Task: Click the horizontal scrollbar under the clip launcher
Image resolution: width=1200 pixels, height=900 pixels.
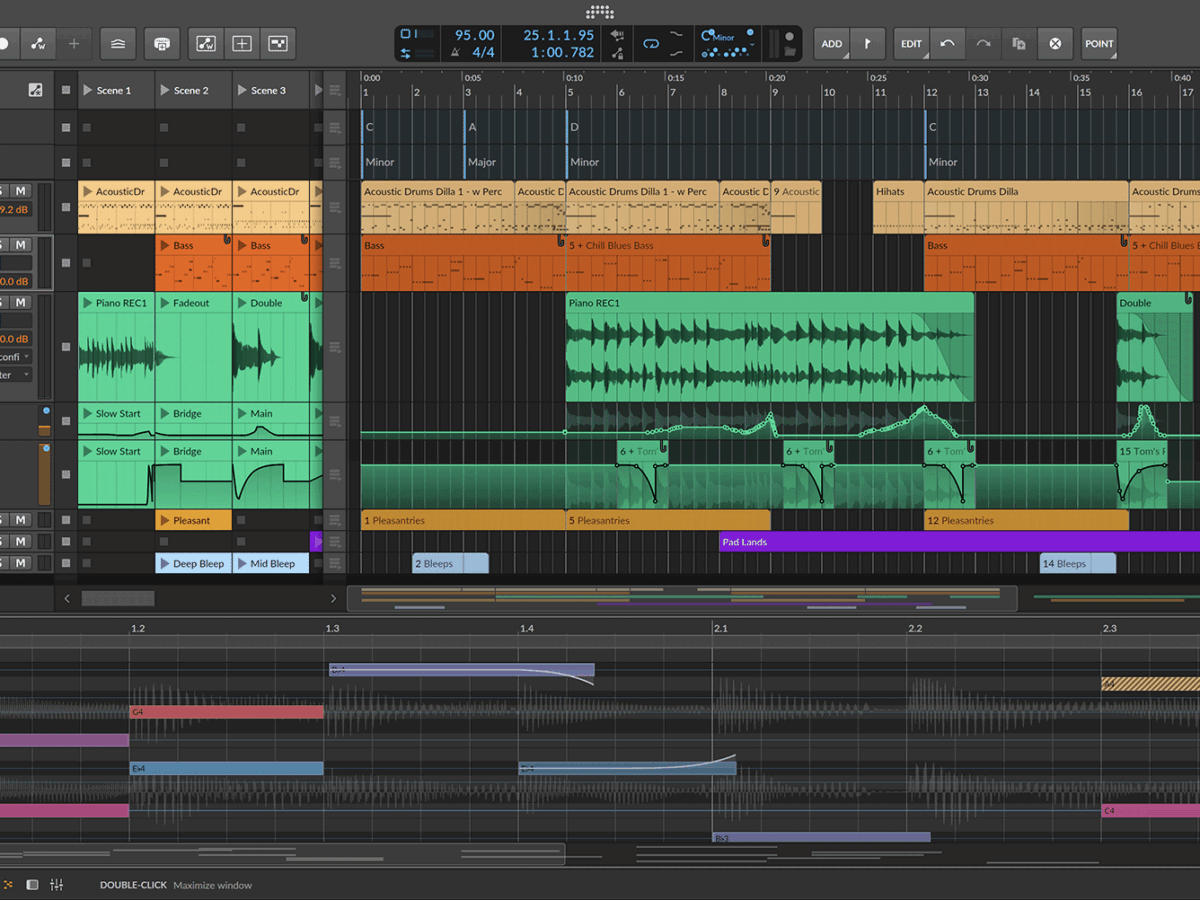Action: (x=118, y=598)
